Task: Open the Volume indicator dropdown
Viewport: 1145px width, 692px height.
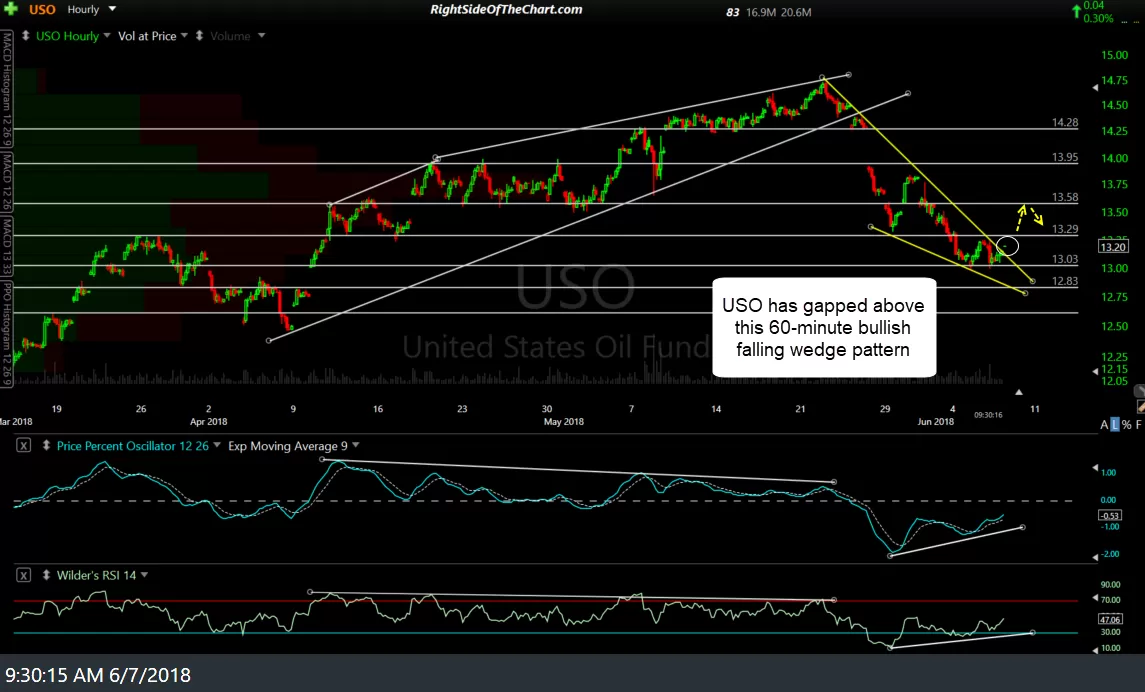Action: 261,36
